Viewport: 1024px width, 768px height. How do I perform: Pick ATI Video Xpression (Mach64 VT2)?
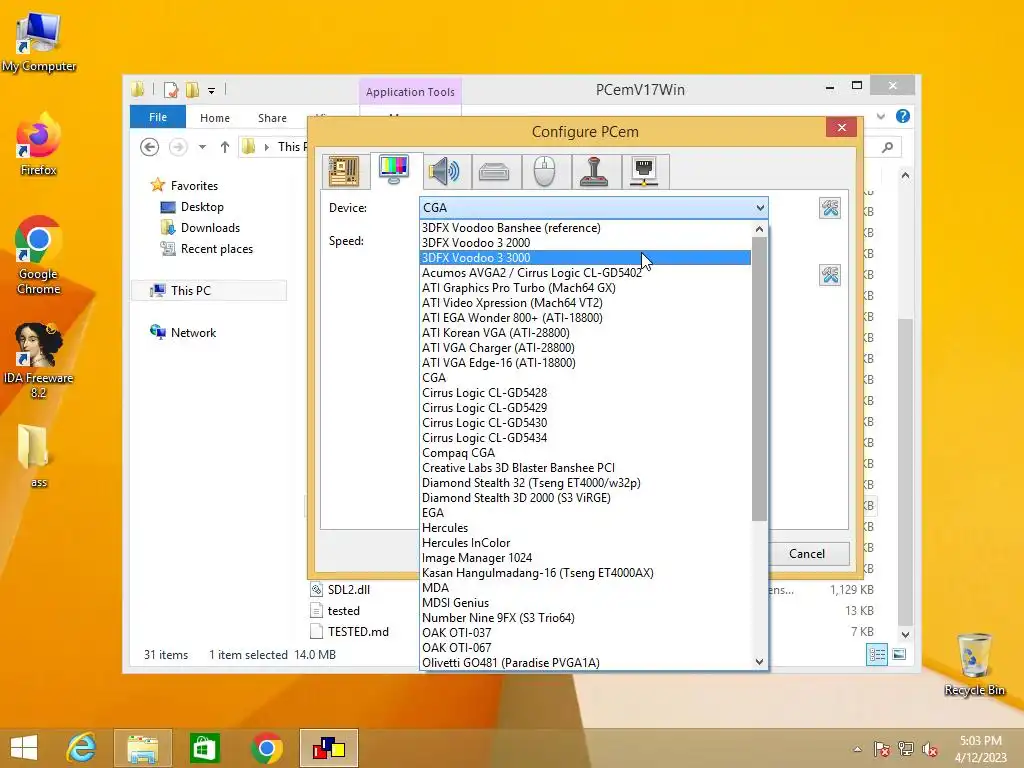[585, 303]
